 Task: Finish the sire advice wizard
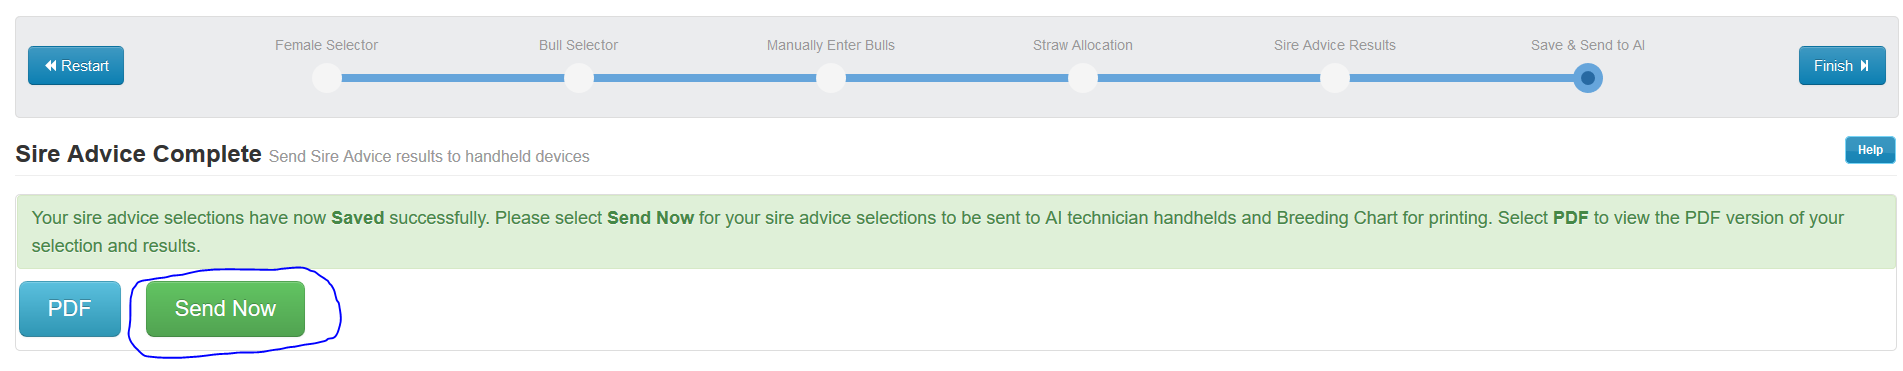[1842, 66]
